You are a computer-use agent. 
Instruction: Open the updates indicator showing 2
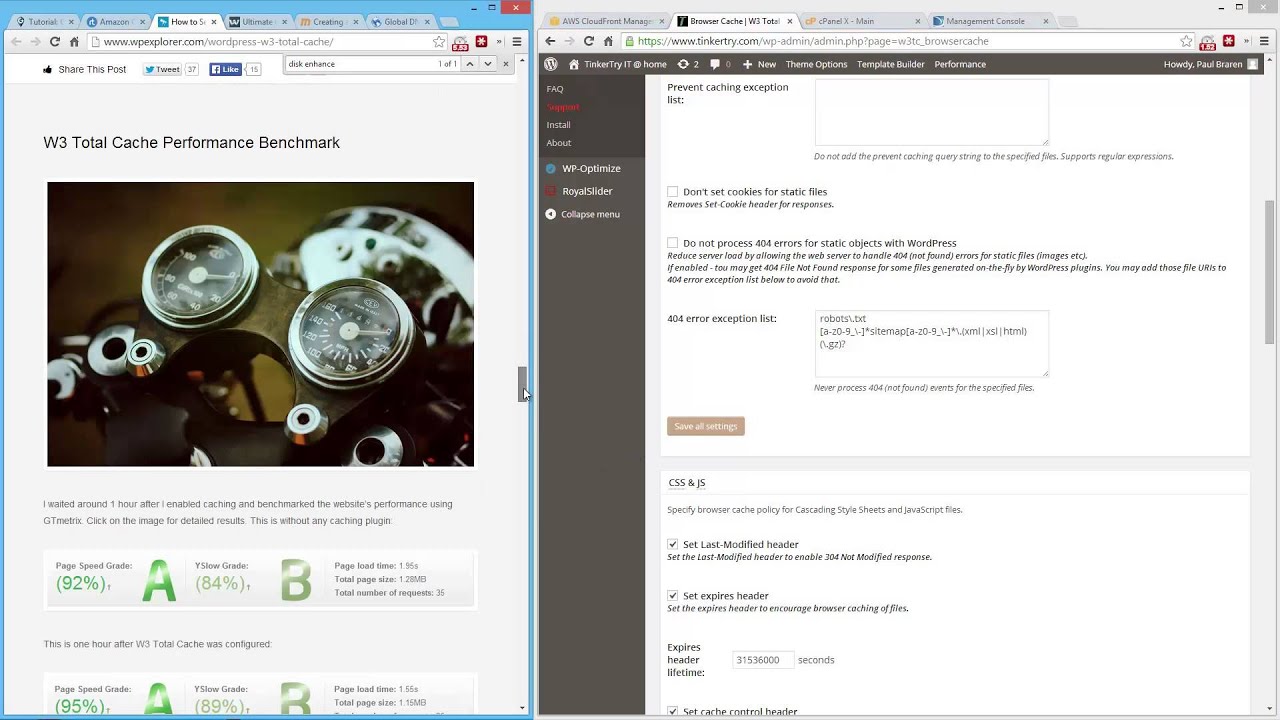click(x=688, y=64)
